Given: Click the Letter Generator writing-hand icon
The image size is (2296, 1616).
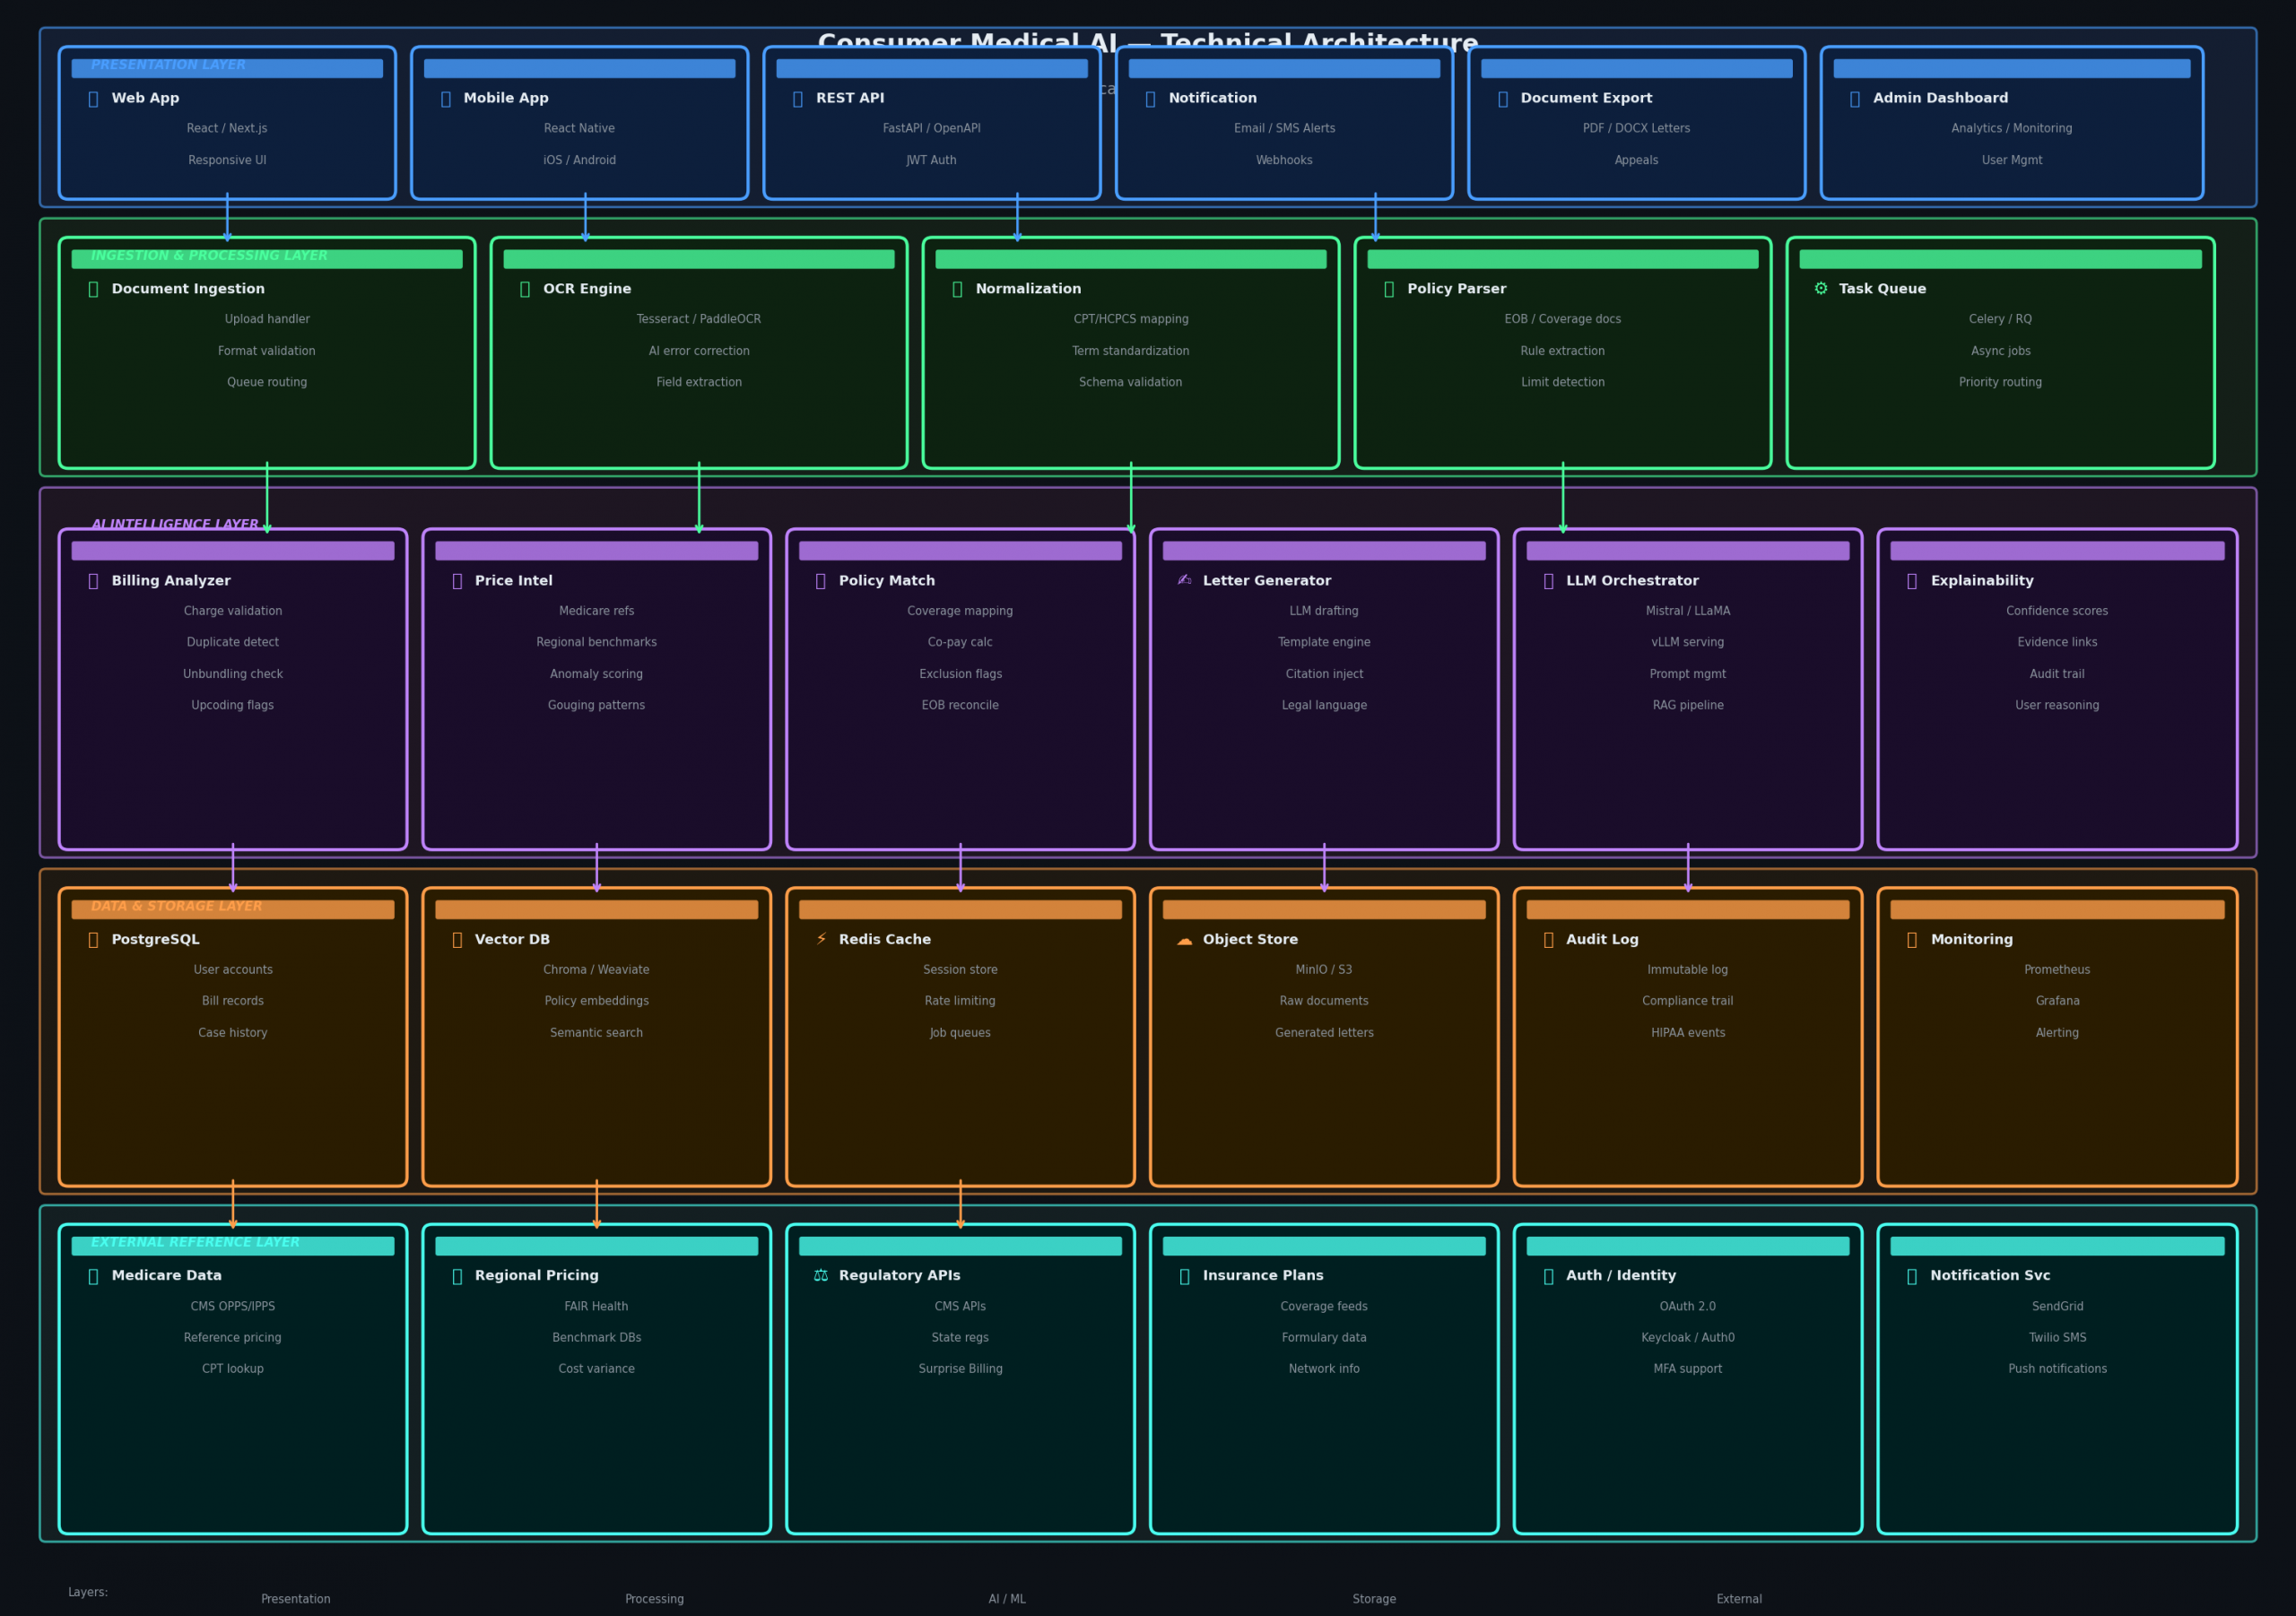Looking at the screenshot, I should [1184, 581].
